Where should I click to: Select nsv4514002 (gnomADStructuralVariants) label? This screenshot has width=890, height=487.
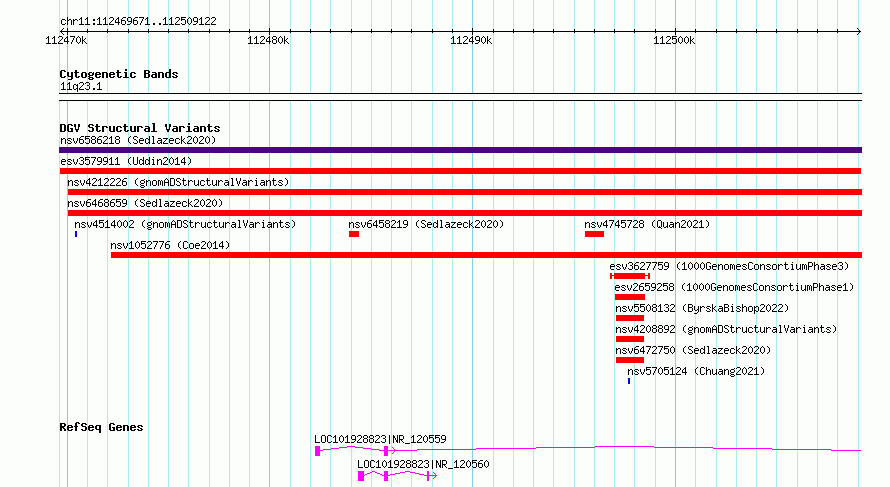click(x=185, y=224)
